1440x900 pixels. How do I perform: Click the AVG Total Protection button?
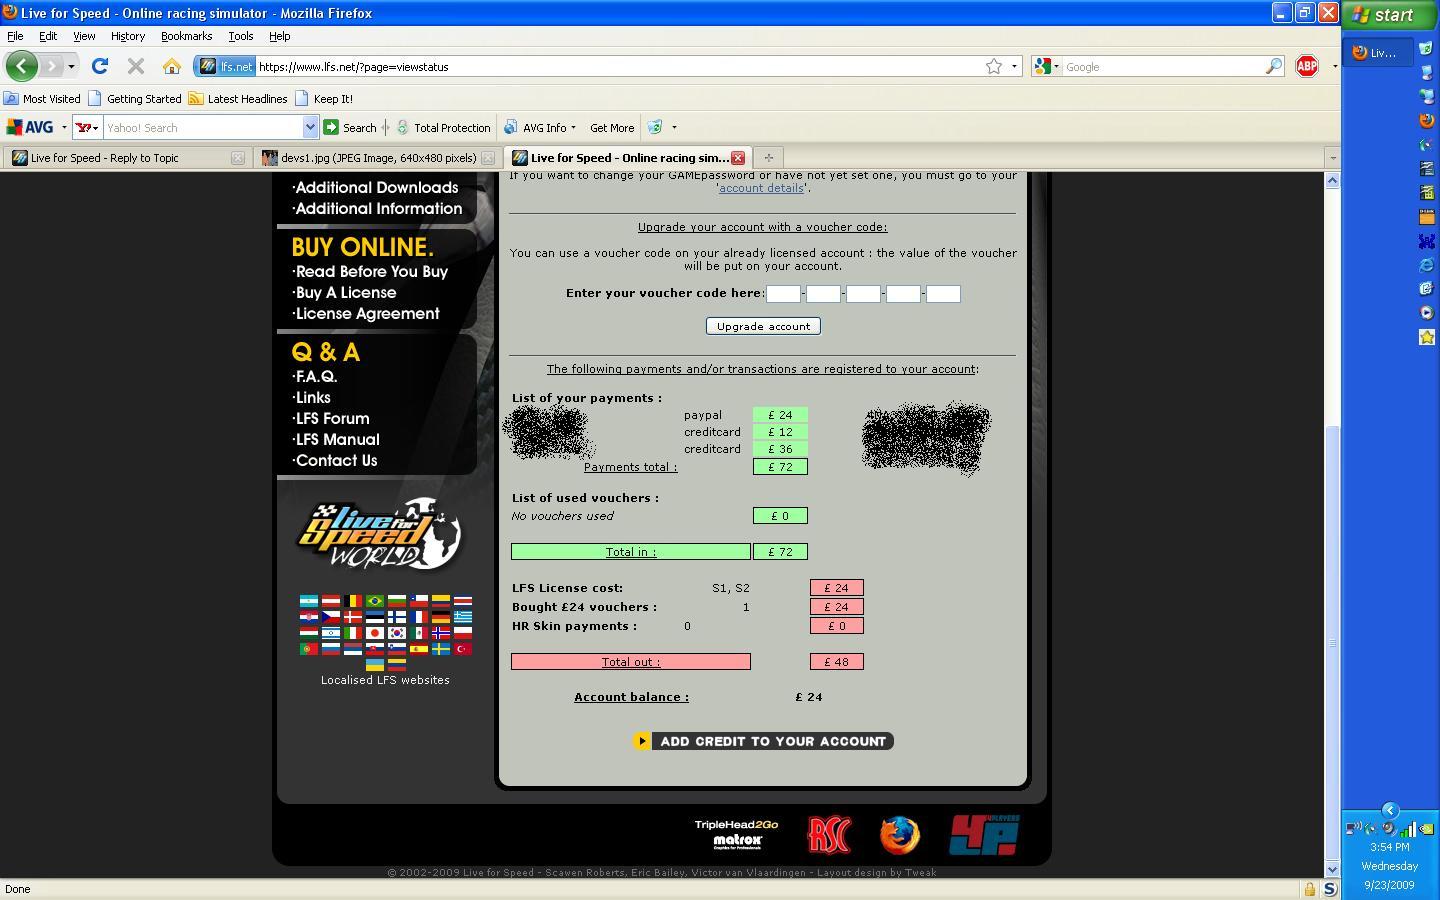pyautogui.click(x=443, y=127)
